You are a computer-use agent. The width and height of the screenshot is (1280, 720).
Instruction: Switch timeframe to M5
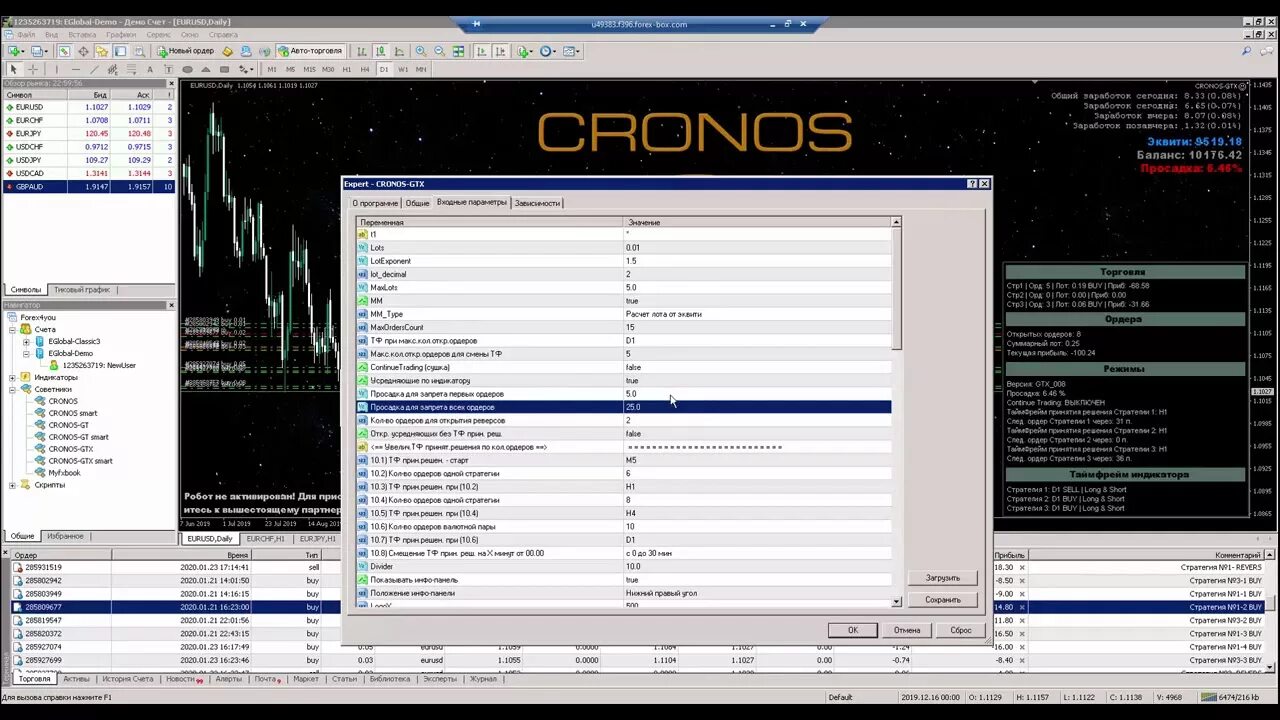(290, 69)
